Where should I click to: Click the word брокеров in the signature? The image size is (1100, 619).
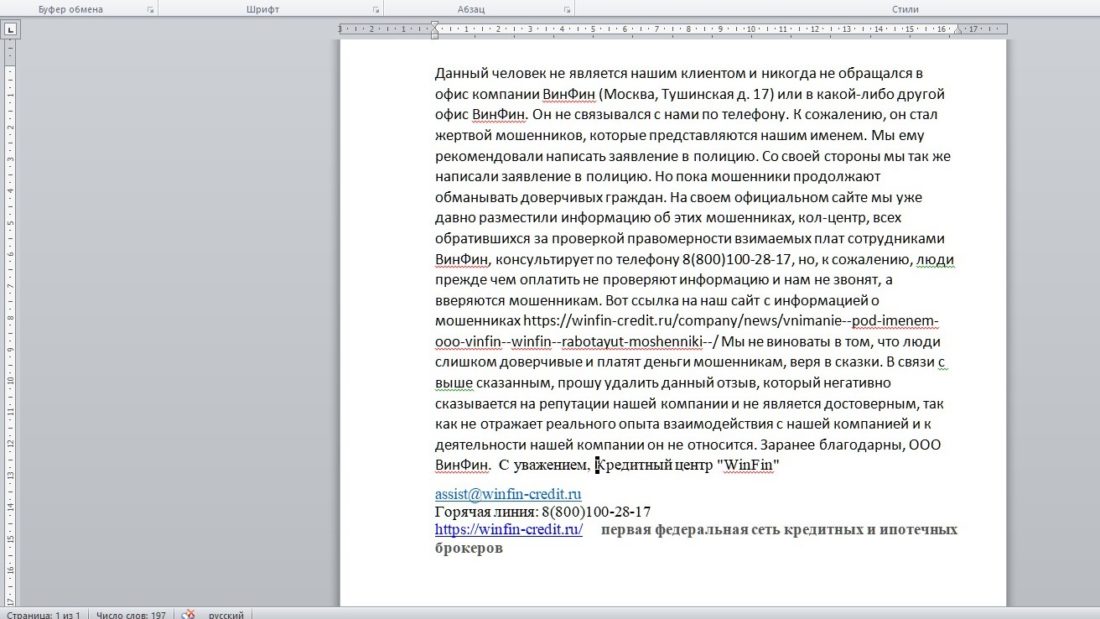[469, 548]
